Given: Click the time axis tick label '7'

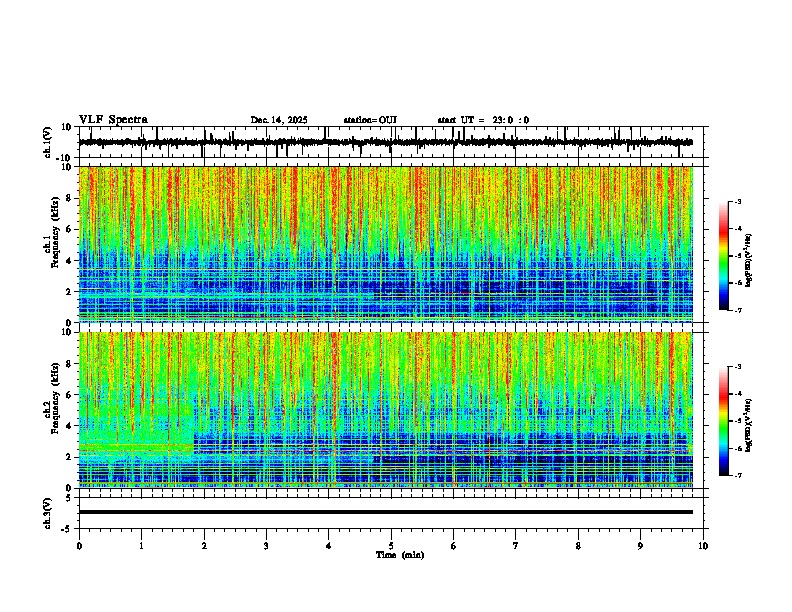Looking at the screenshot, I should [516, 546].
